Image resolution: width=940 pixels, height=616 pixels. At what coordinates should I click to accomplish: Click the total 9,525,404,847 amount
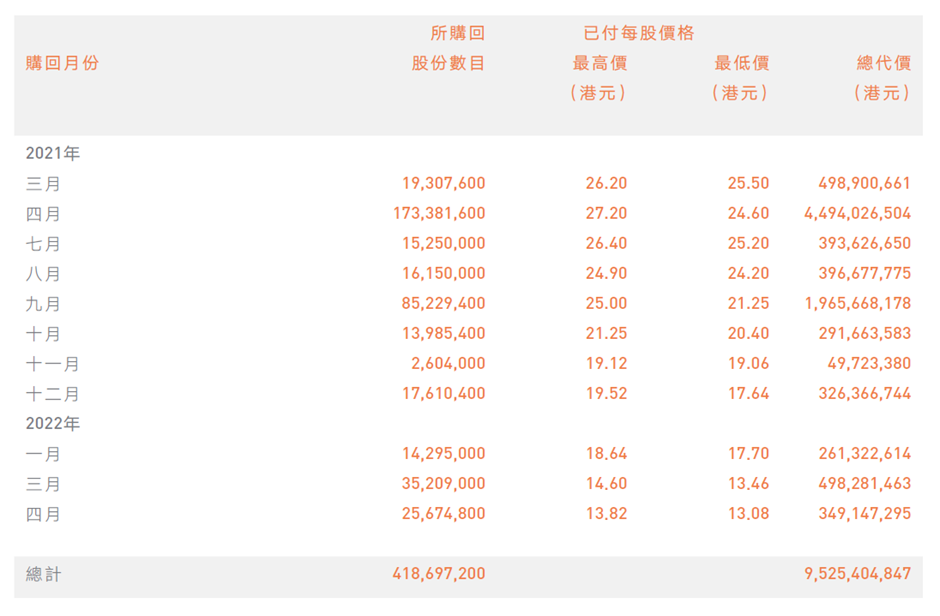857,574
